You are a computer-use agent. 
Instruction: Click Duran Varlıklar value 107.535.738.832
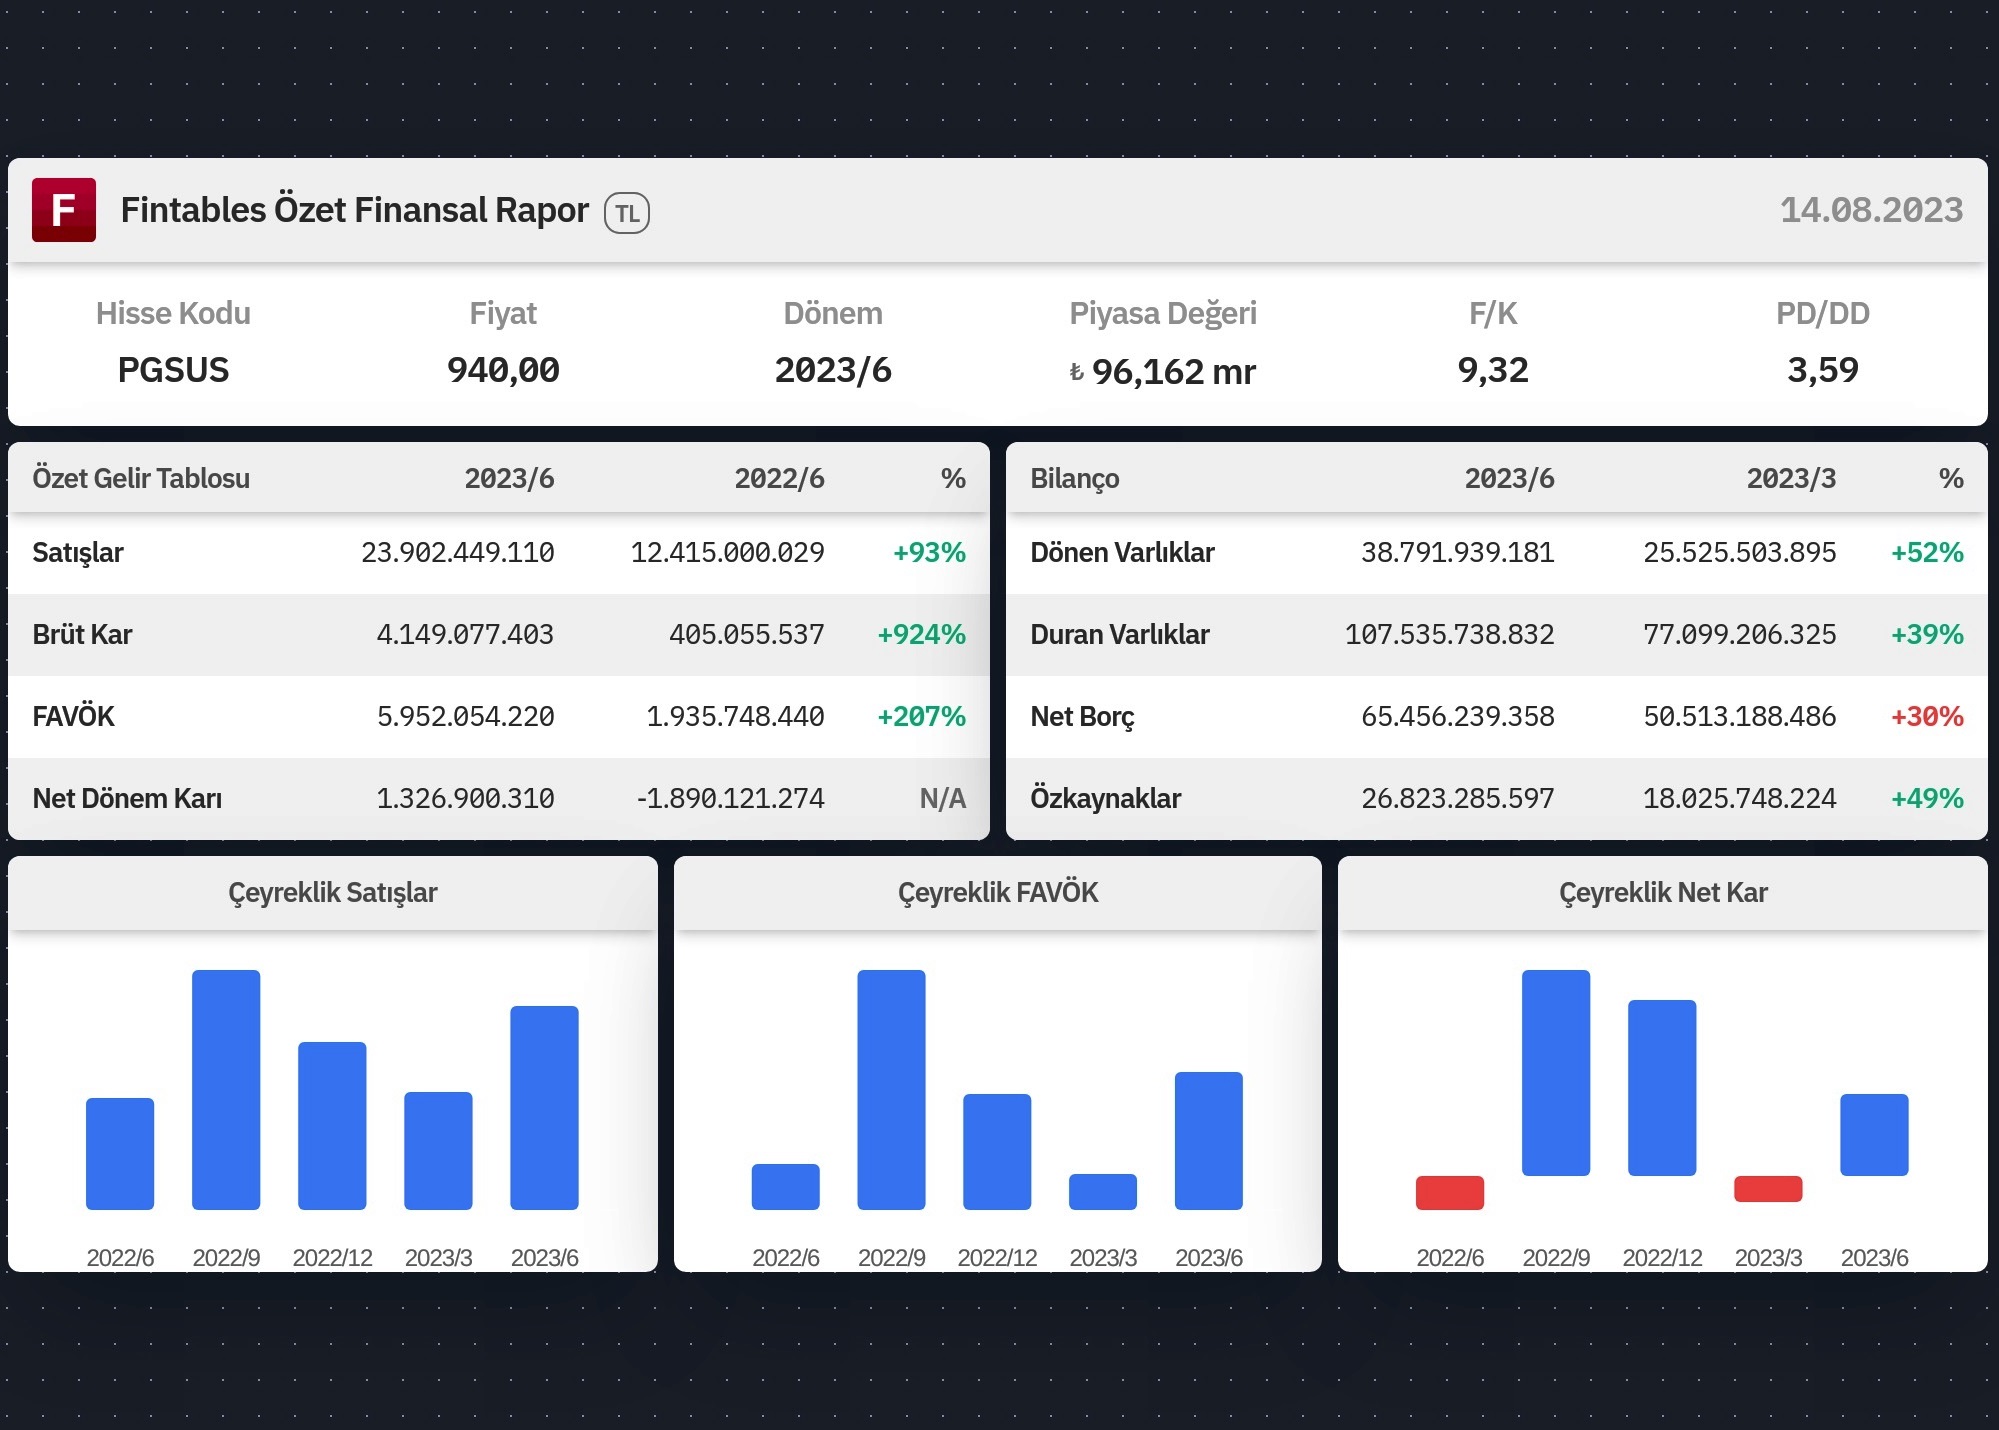(x=1450, y=634)
